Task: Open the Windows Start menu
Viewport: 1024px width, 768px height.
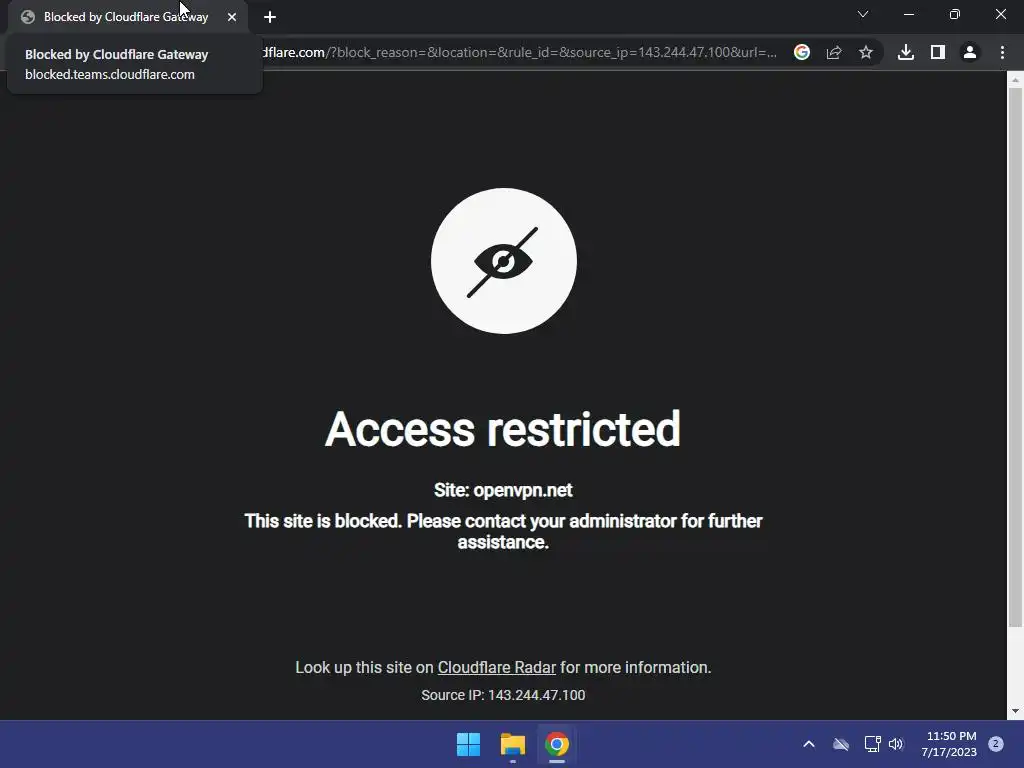Action: pyautogui.click(x=468, y=744)
